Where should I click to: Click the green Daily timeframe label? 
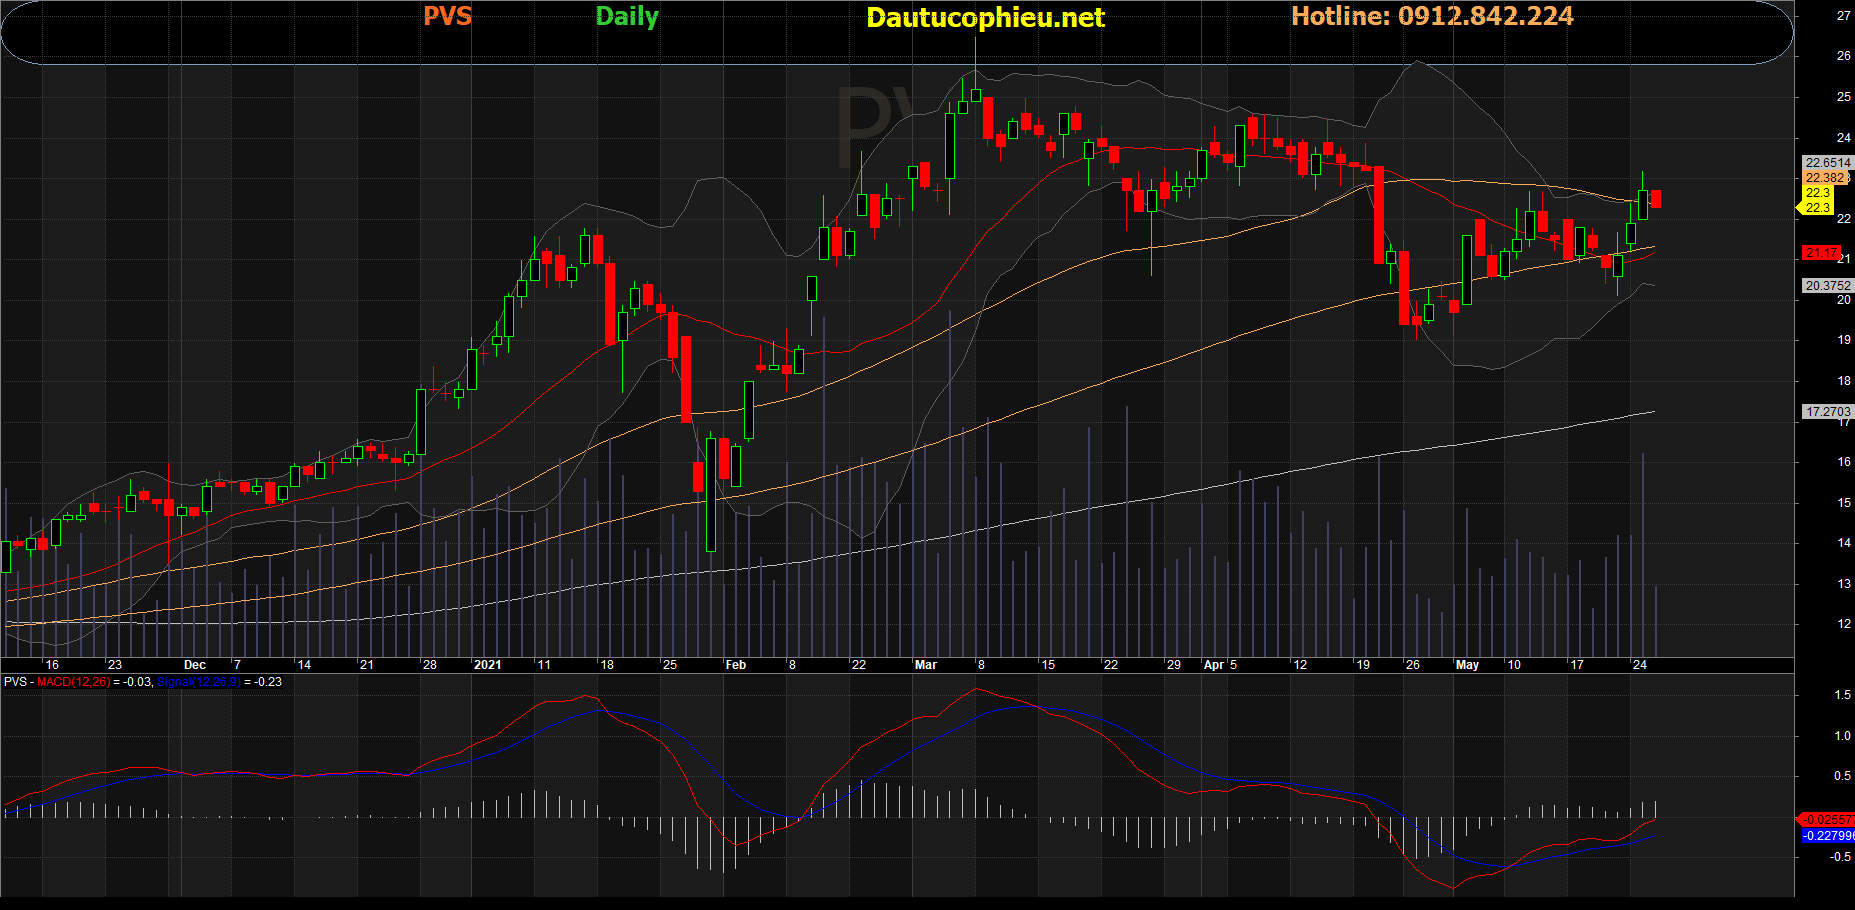pos(627,16)
